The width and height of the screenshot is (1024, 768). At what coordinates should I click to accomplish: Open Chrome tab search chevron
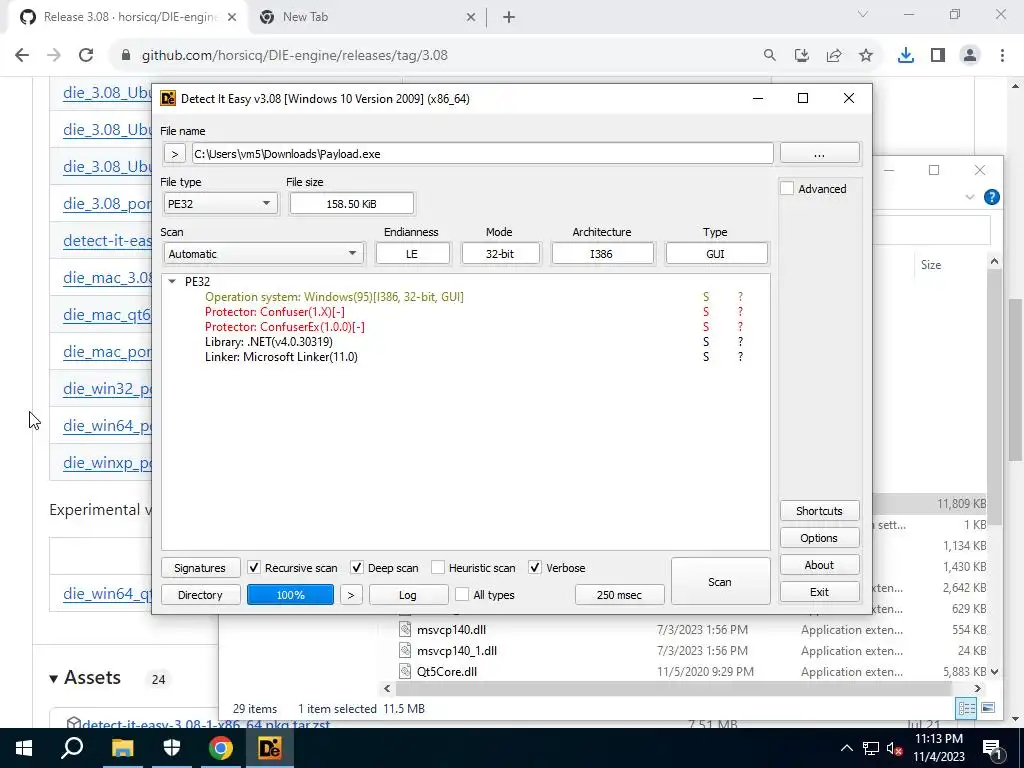point(863,14)
